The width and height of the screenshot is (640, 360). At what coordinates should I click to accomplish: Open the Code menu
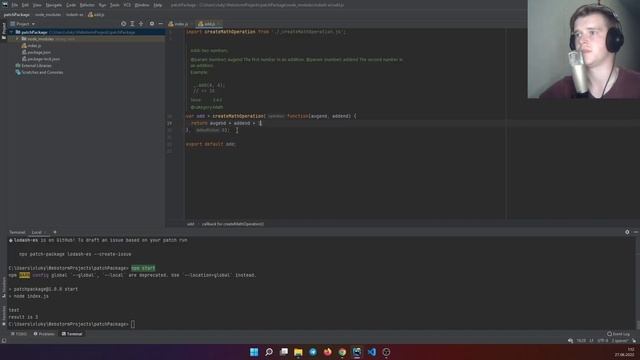71,5
